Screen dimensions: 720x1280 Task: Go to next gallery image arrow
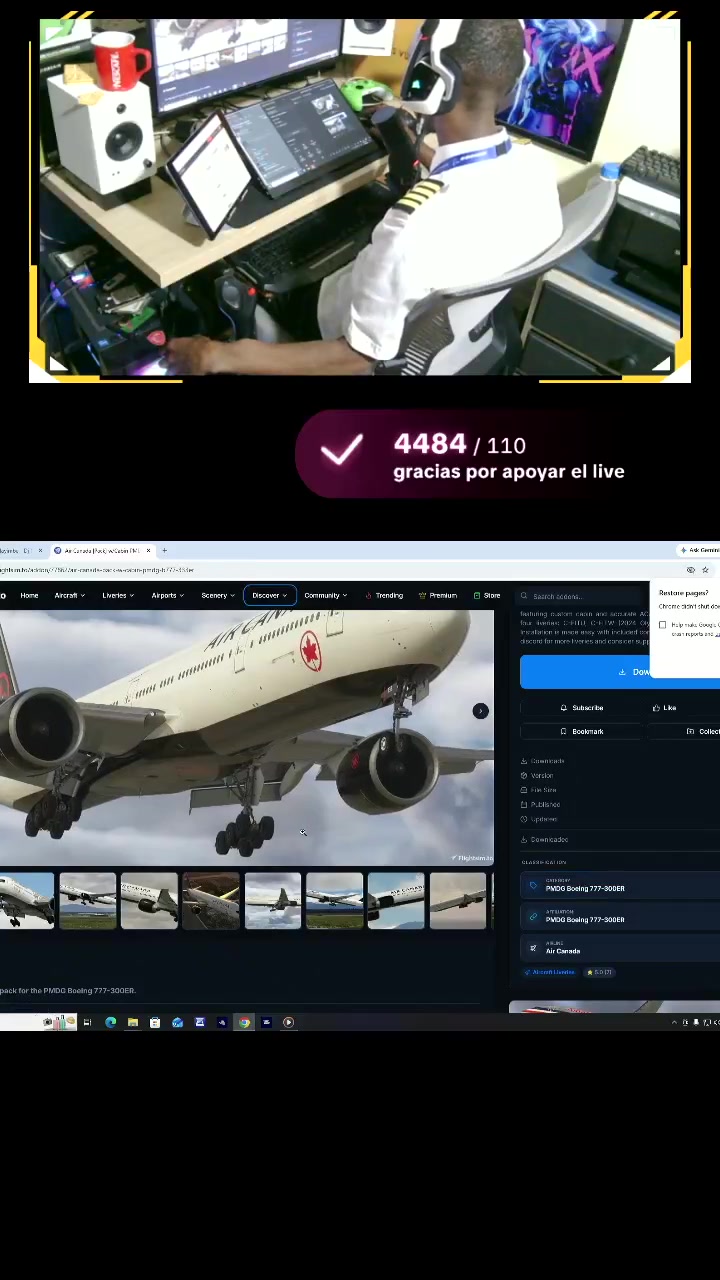pyautogui.click(x=480, y=711)
